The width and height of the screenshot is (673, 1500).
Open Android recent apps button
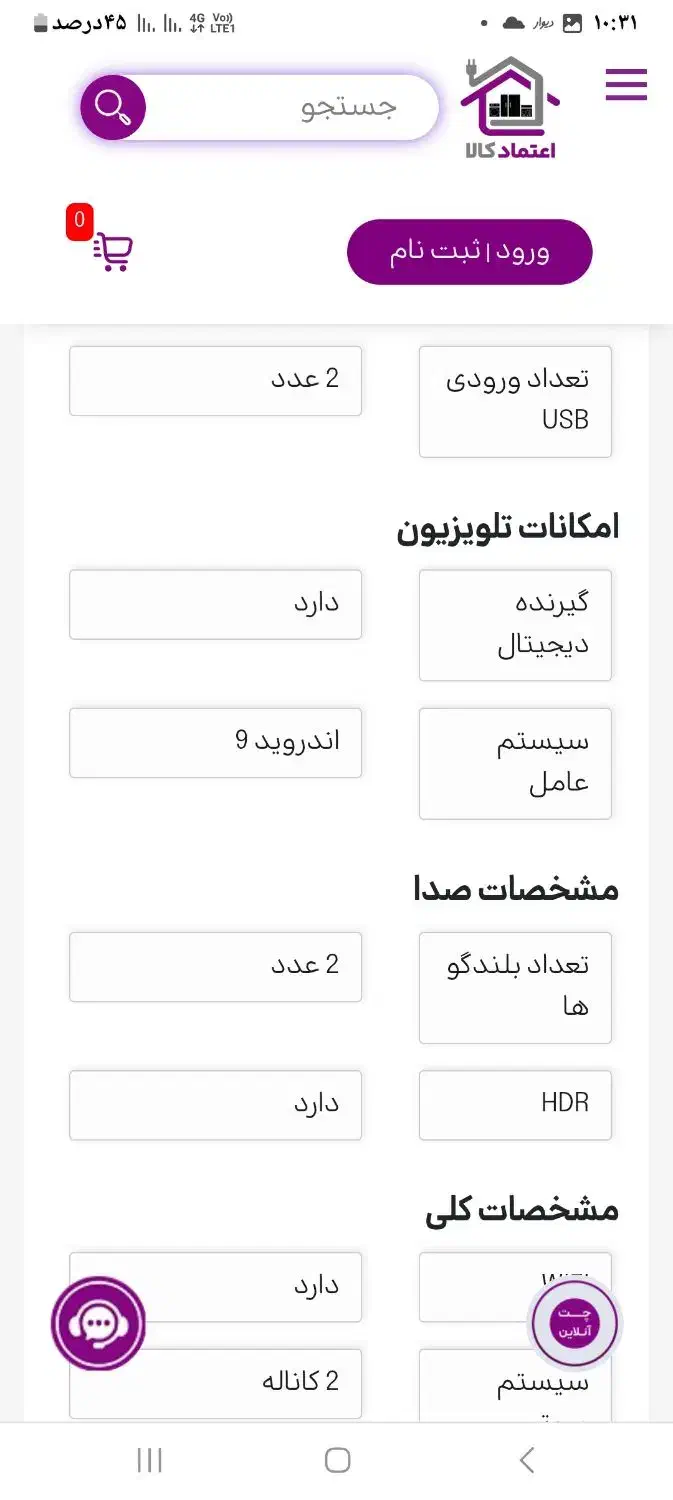click(149, 1460)
